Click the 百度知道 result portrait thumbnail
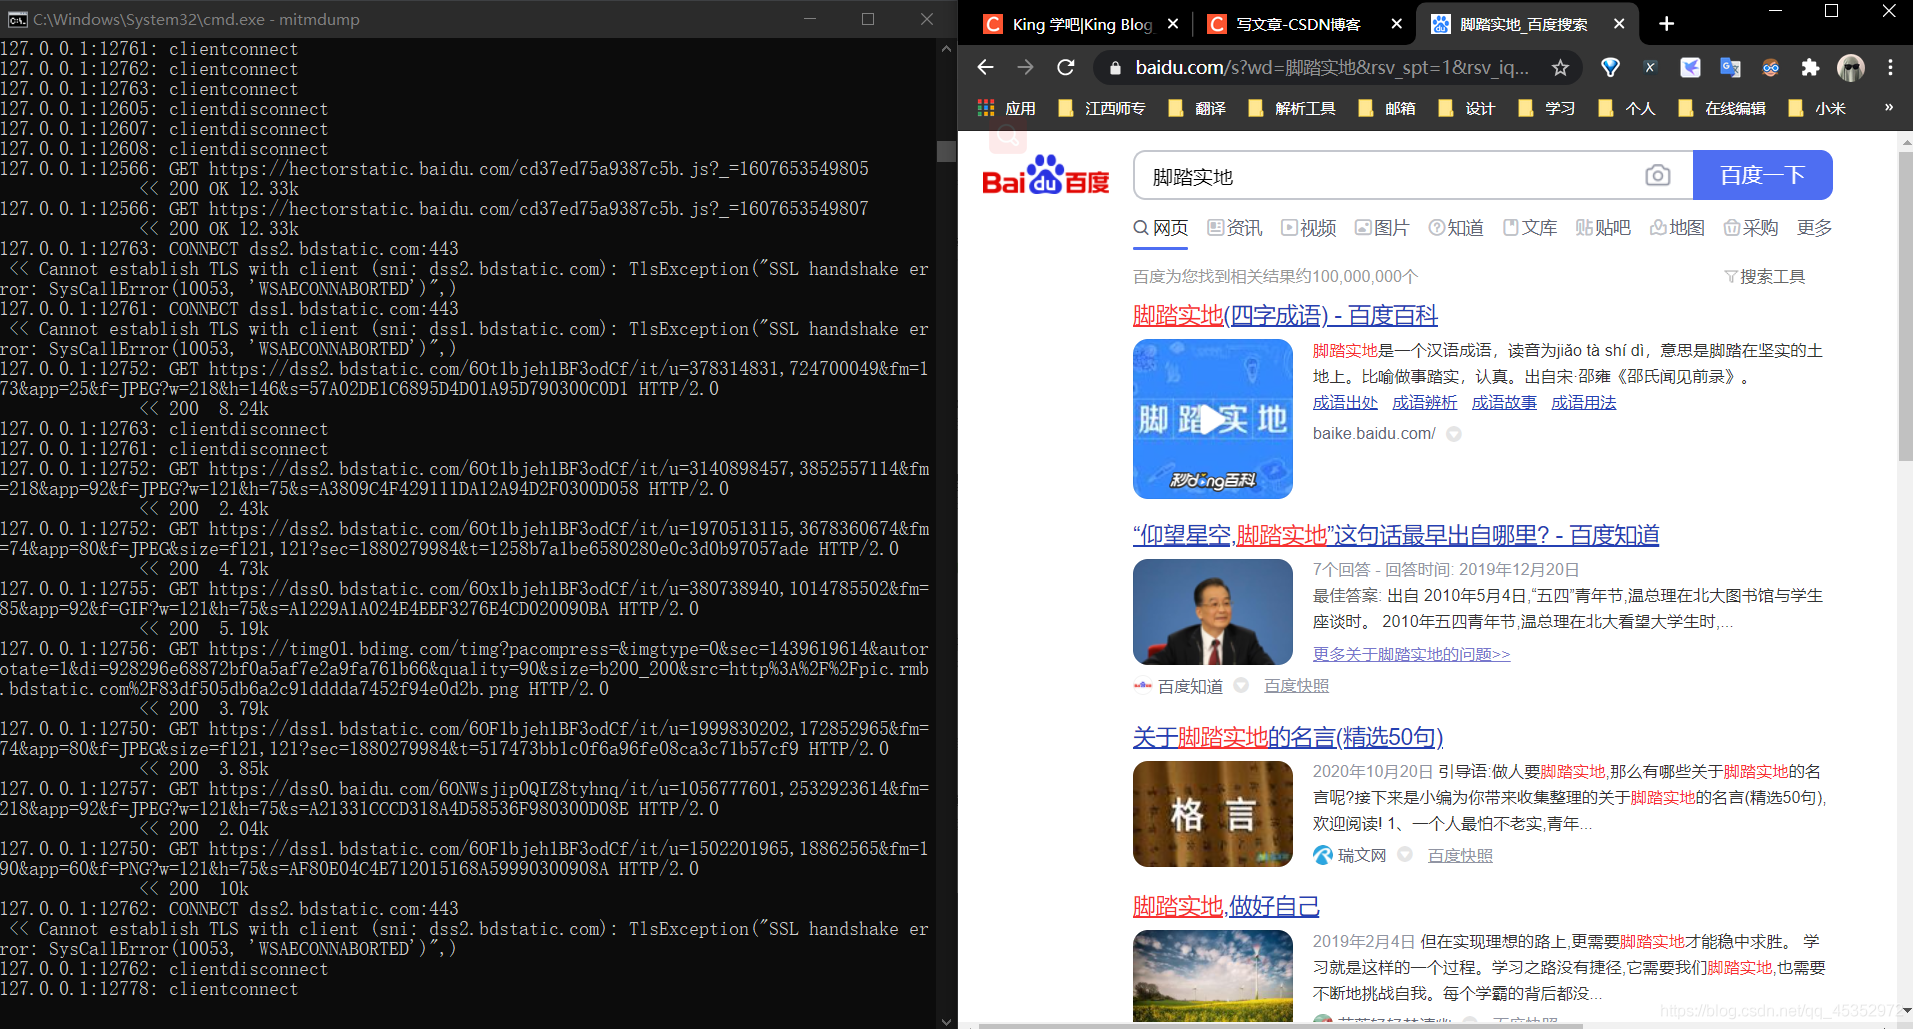 [x=1213, y=612]
